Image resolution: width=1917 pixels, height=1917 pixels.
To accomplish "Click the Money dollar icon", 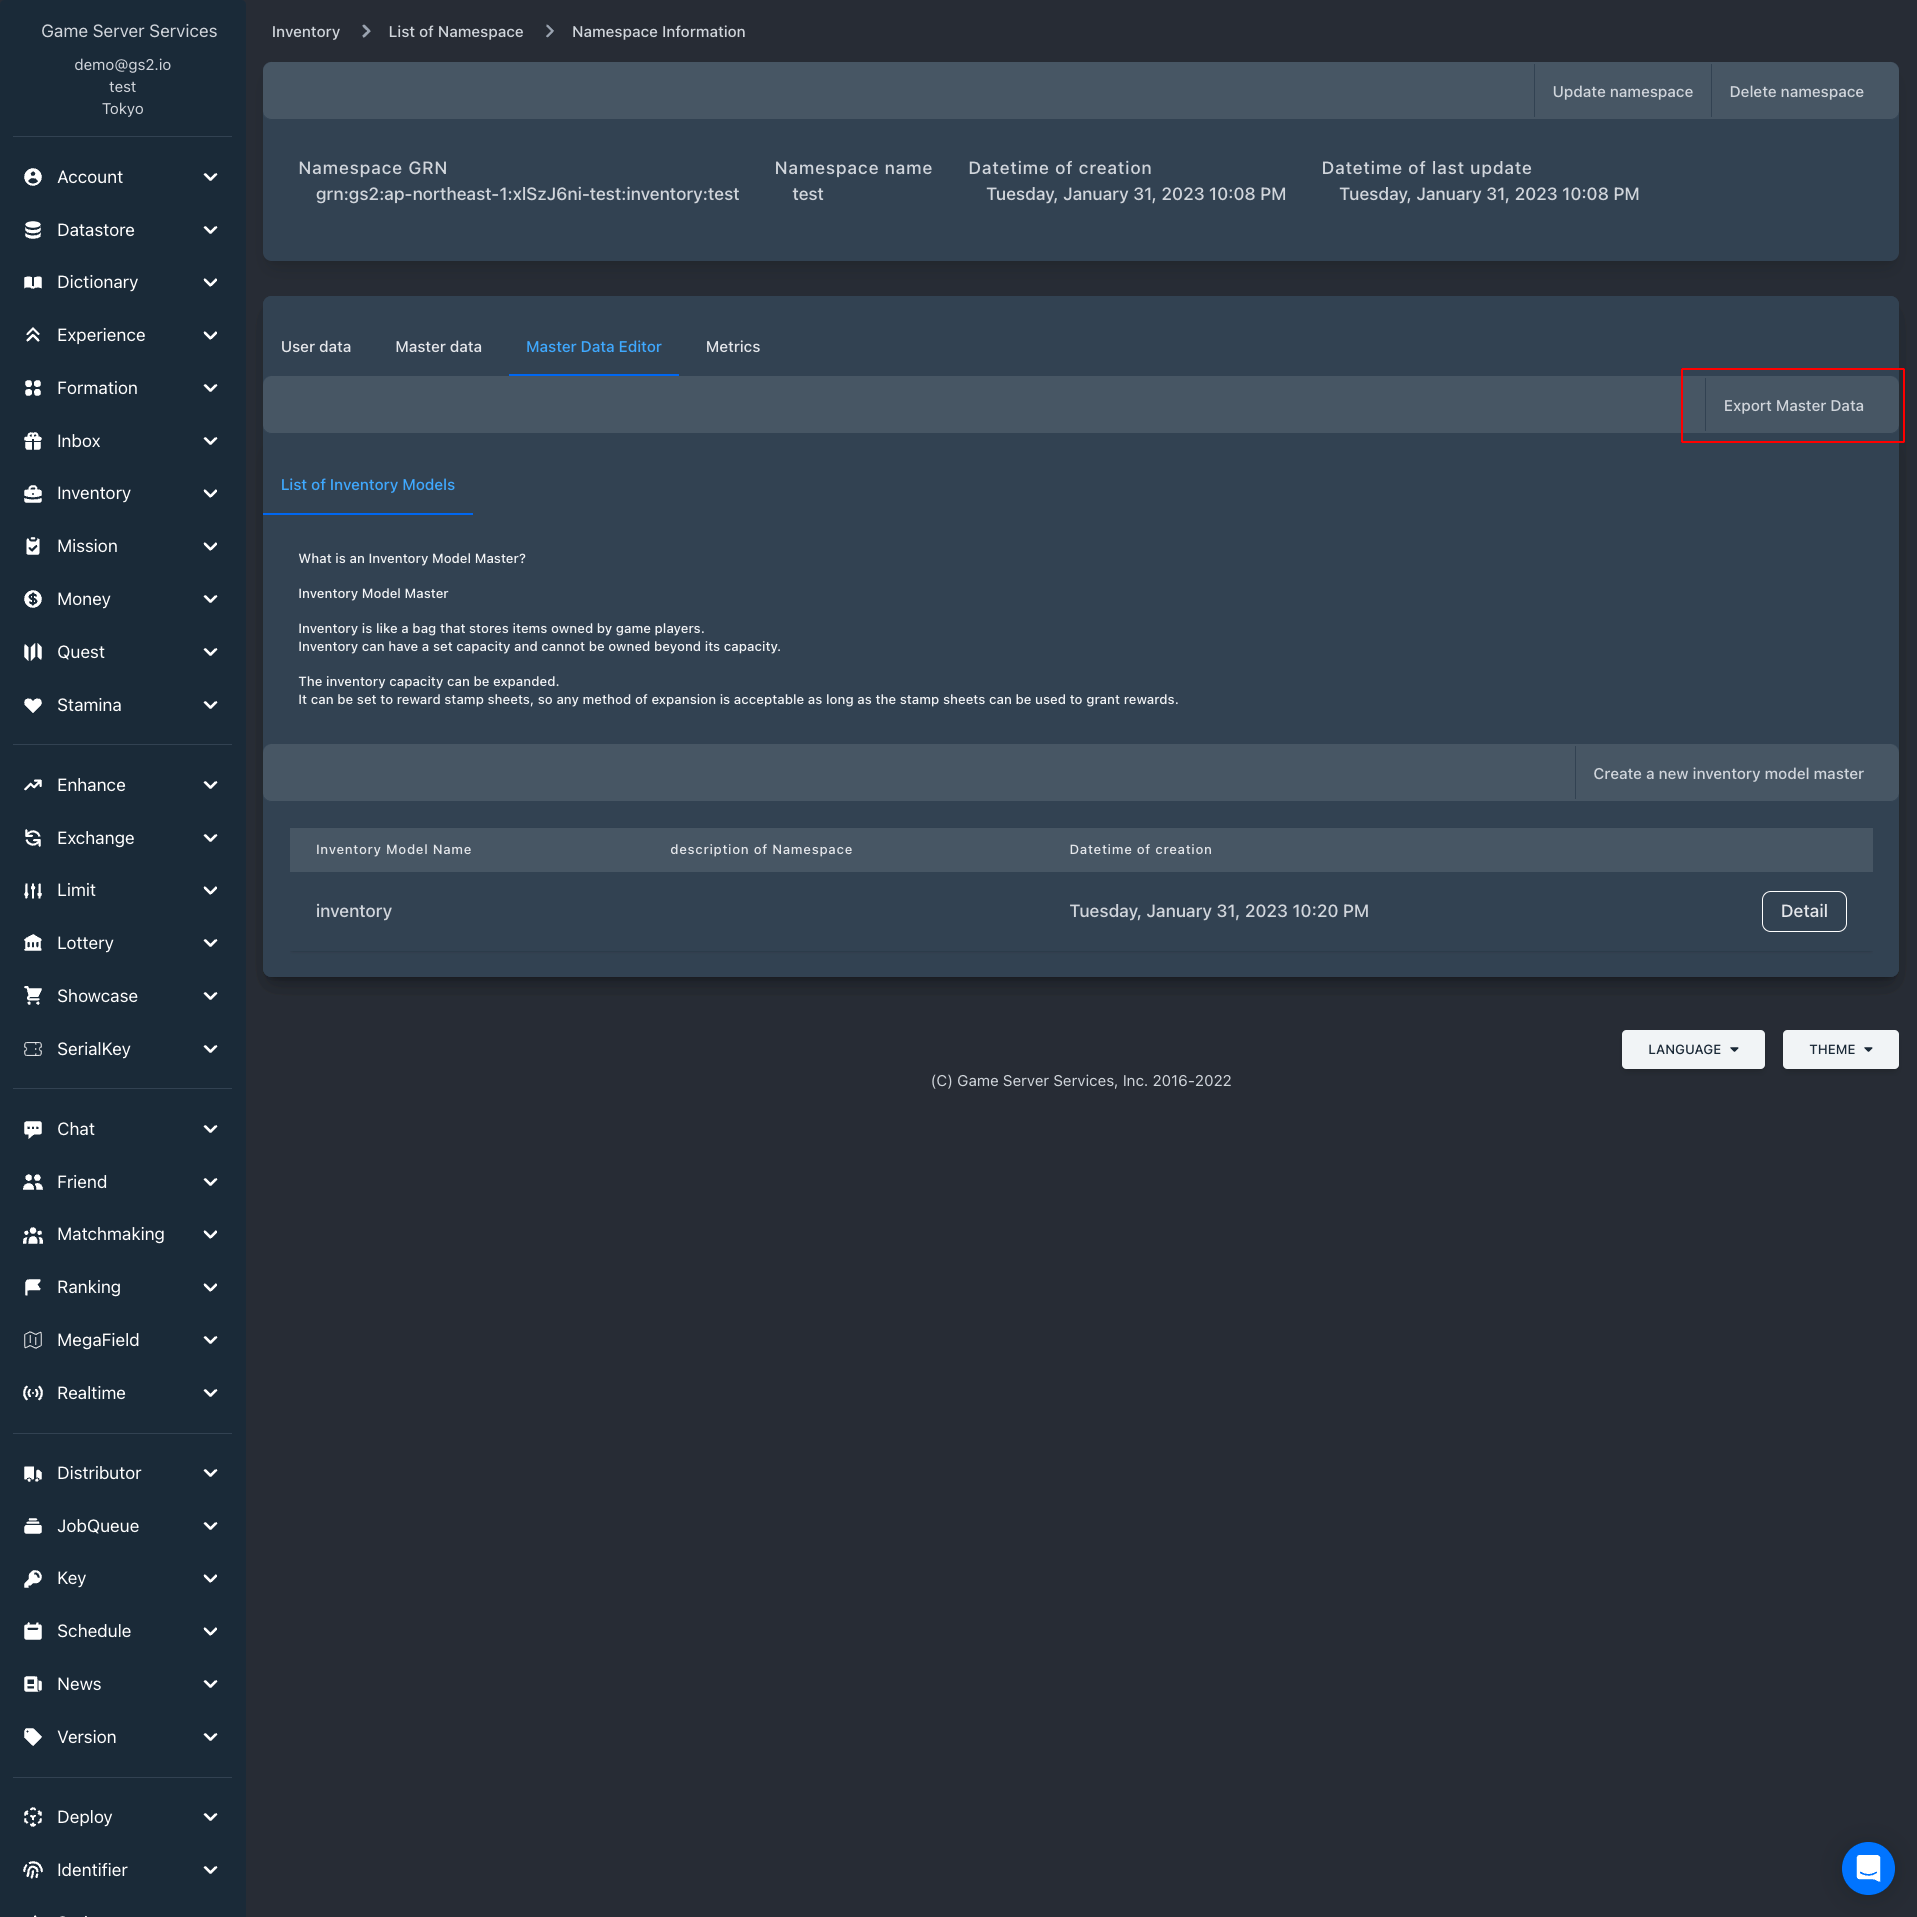I will [33, 599].
